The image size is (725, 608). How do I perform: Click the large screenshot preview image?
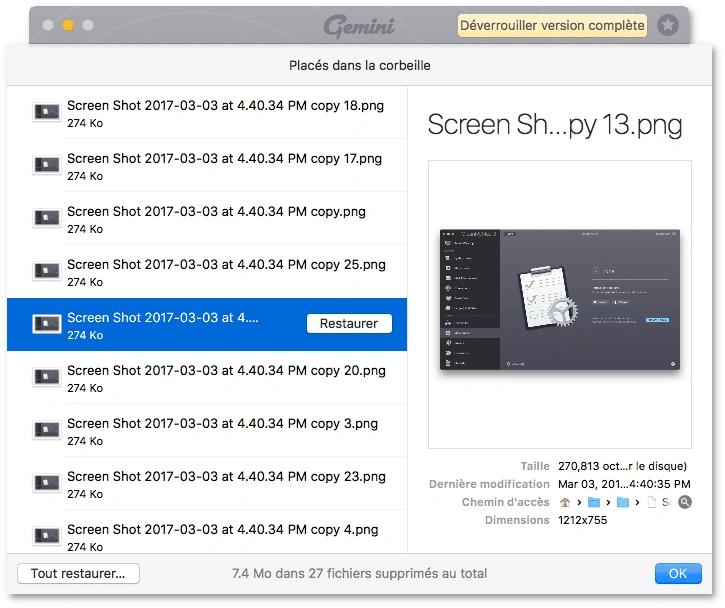pos(559,300)
